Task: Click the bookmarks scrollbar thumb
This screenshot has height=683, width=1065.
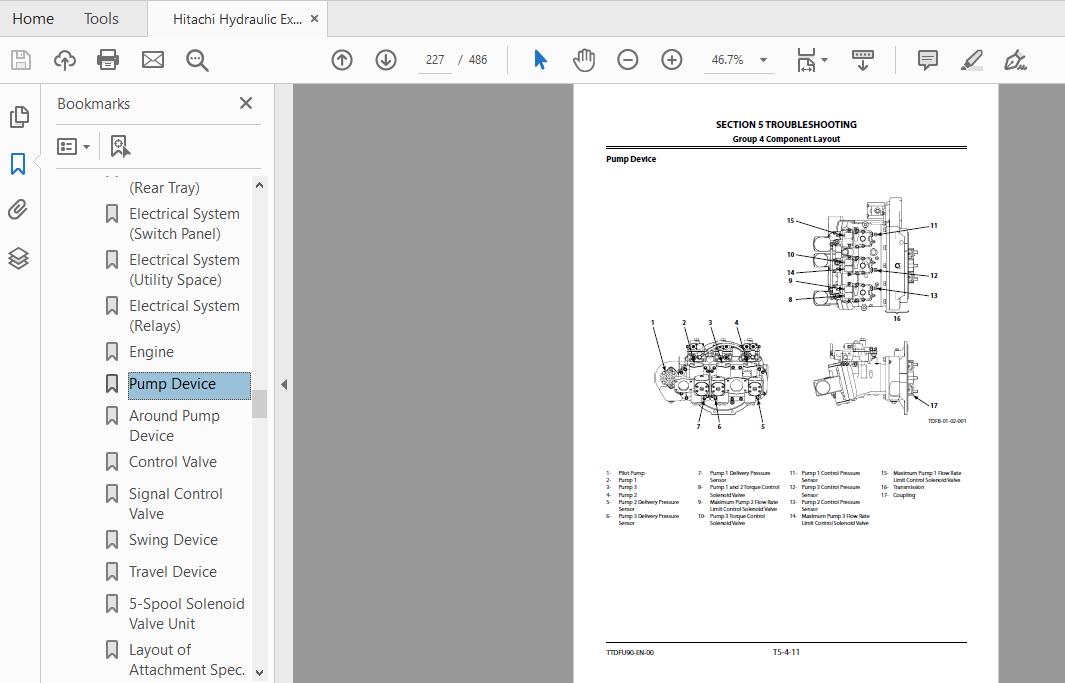Action: (x=259, y=403)
